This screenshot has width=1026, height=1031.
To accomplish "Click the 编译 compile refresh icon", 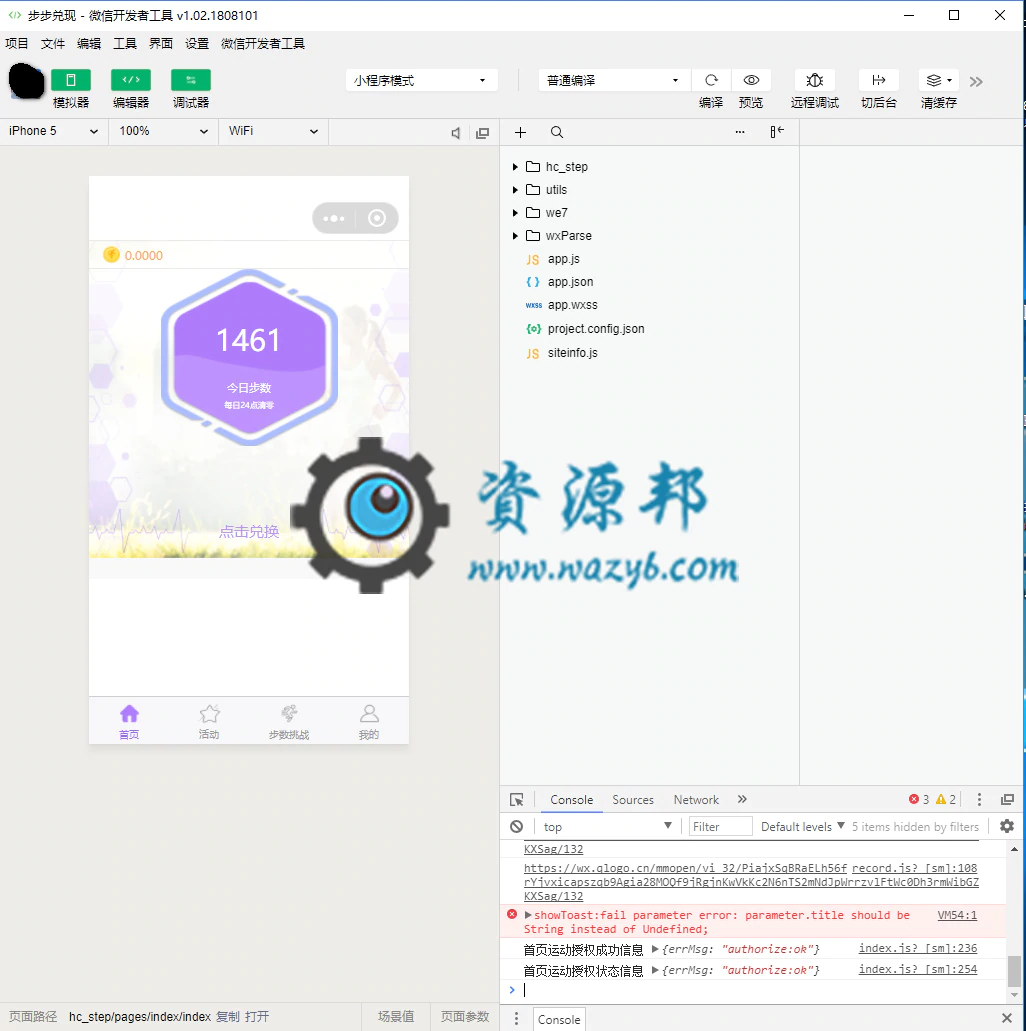I will pyautogui.click(x=711, y=80).
